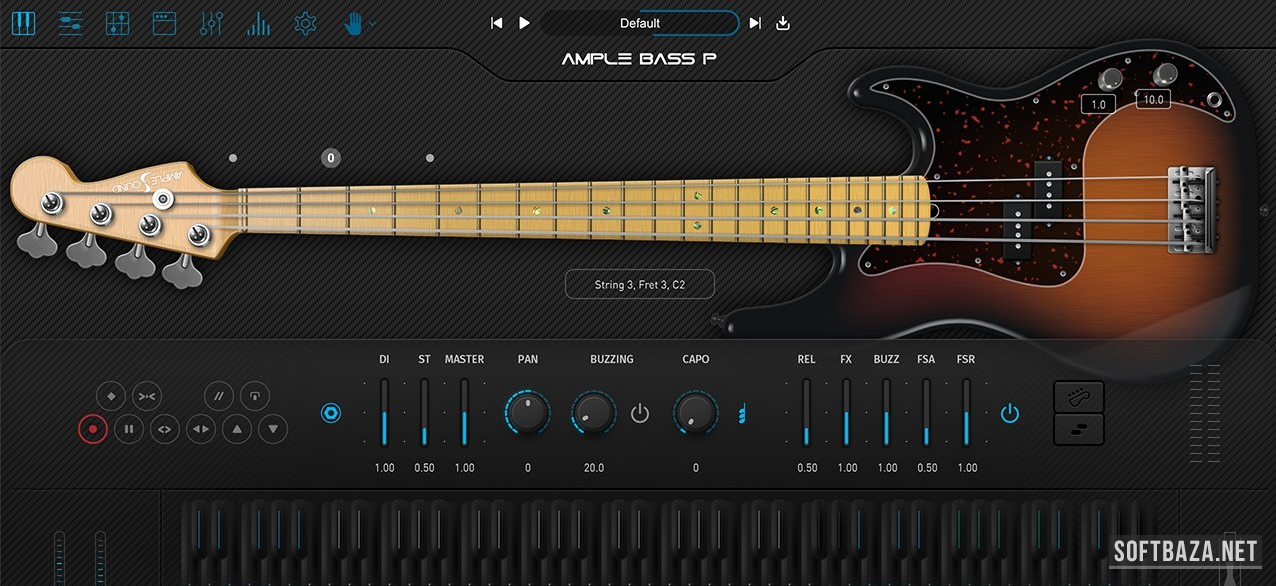
Task: Click the save preset download icon
Action: pos(783,23)
